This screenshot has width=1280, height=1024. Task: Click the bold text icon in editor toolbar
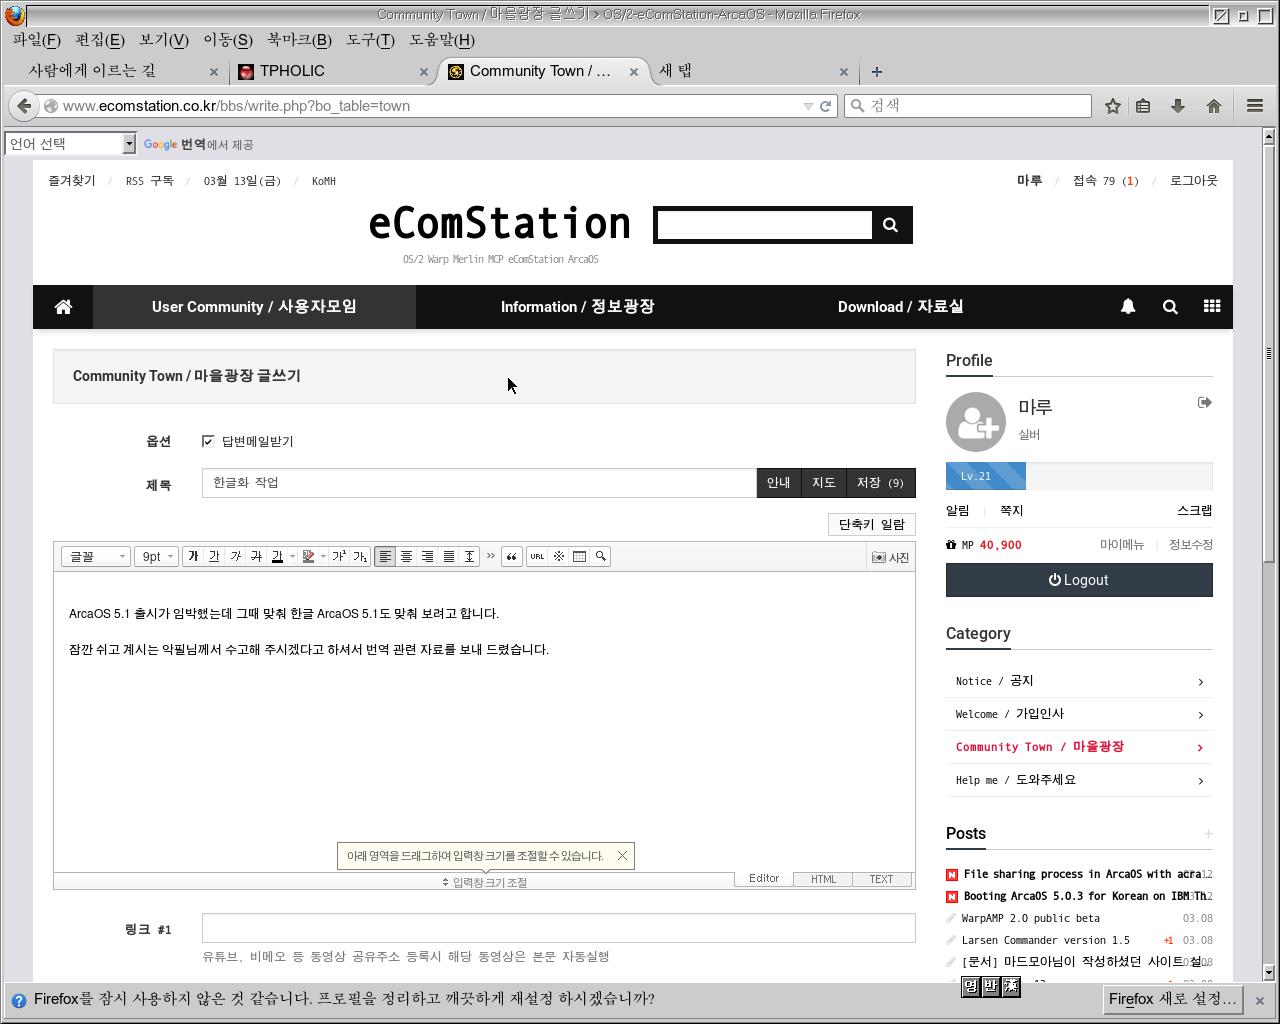coord(193,557)
